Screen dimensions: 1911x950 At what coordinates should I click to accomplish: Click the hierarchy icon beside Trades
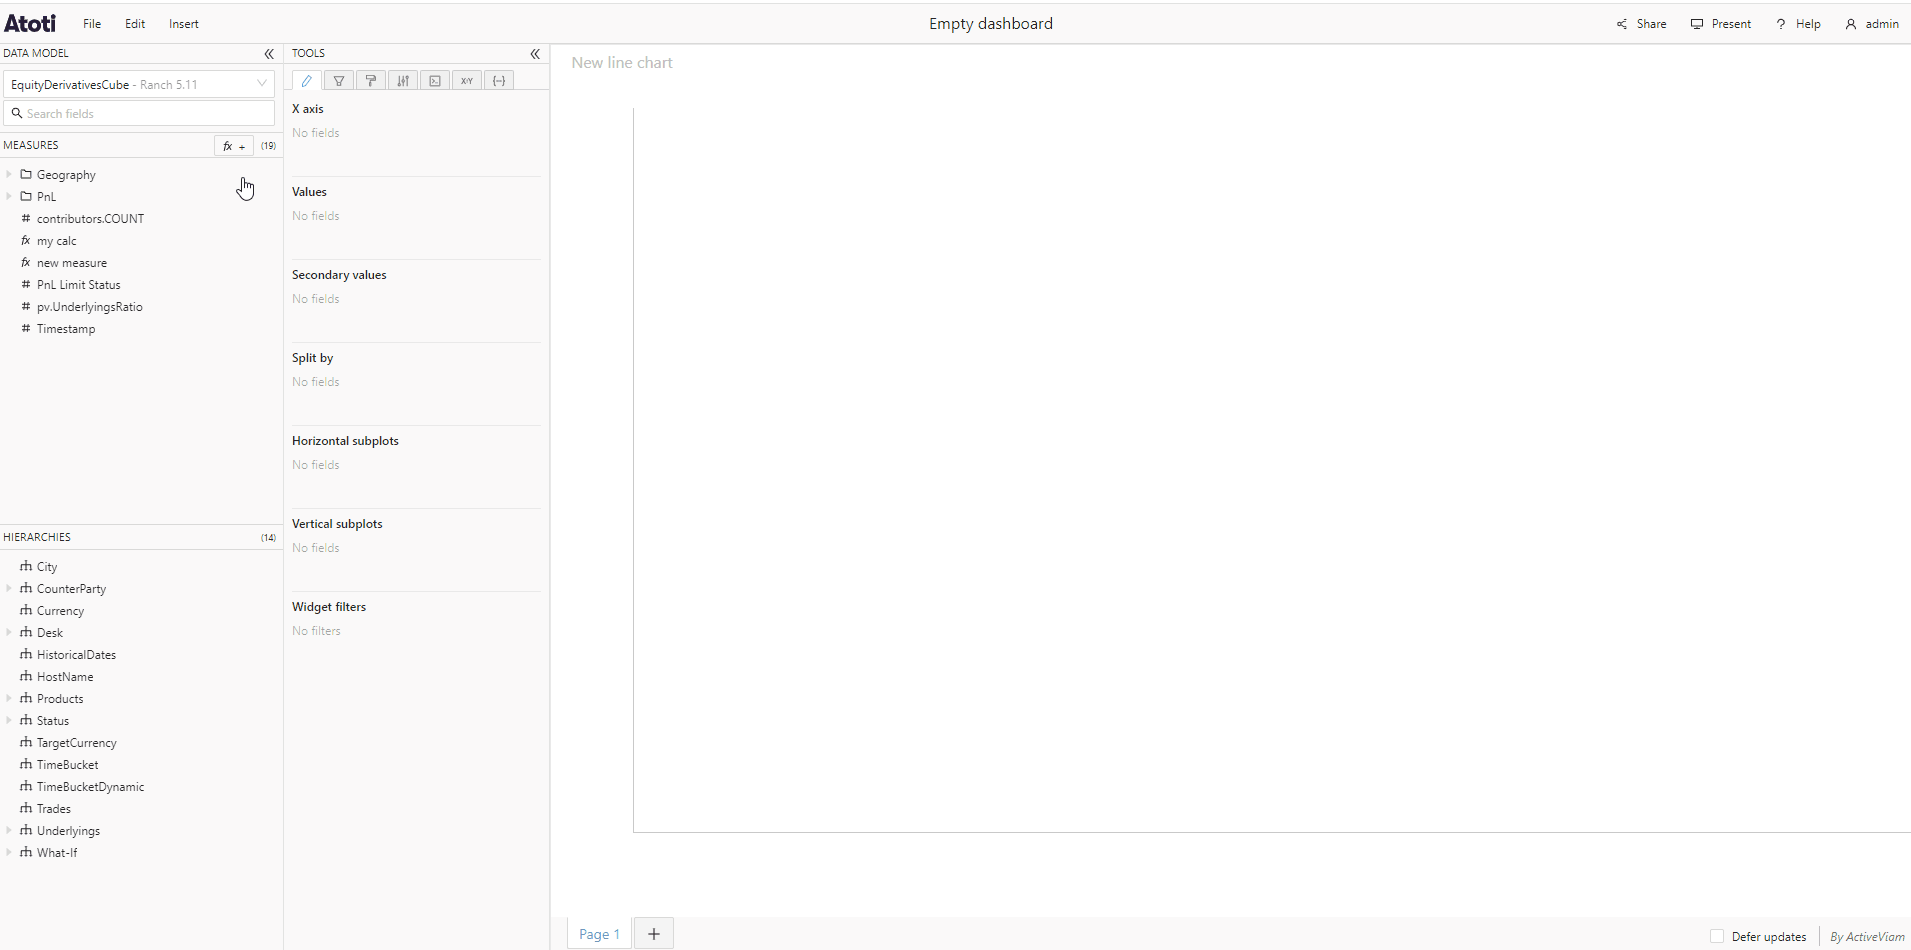[26, 808]
